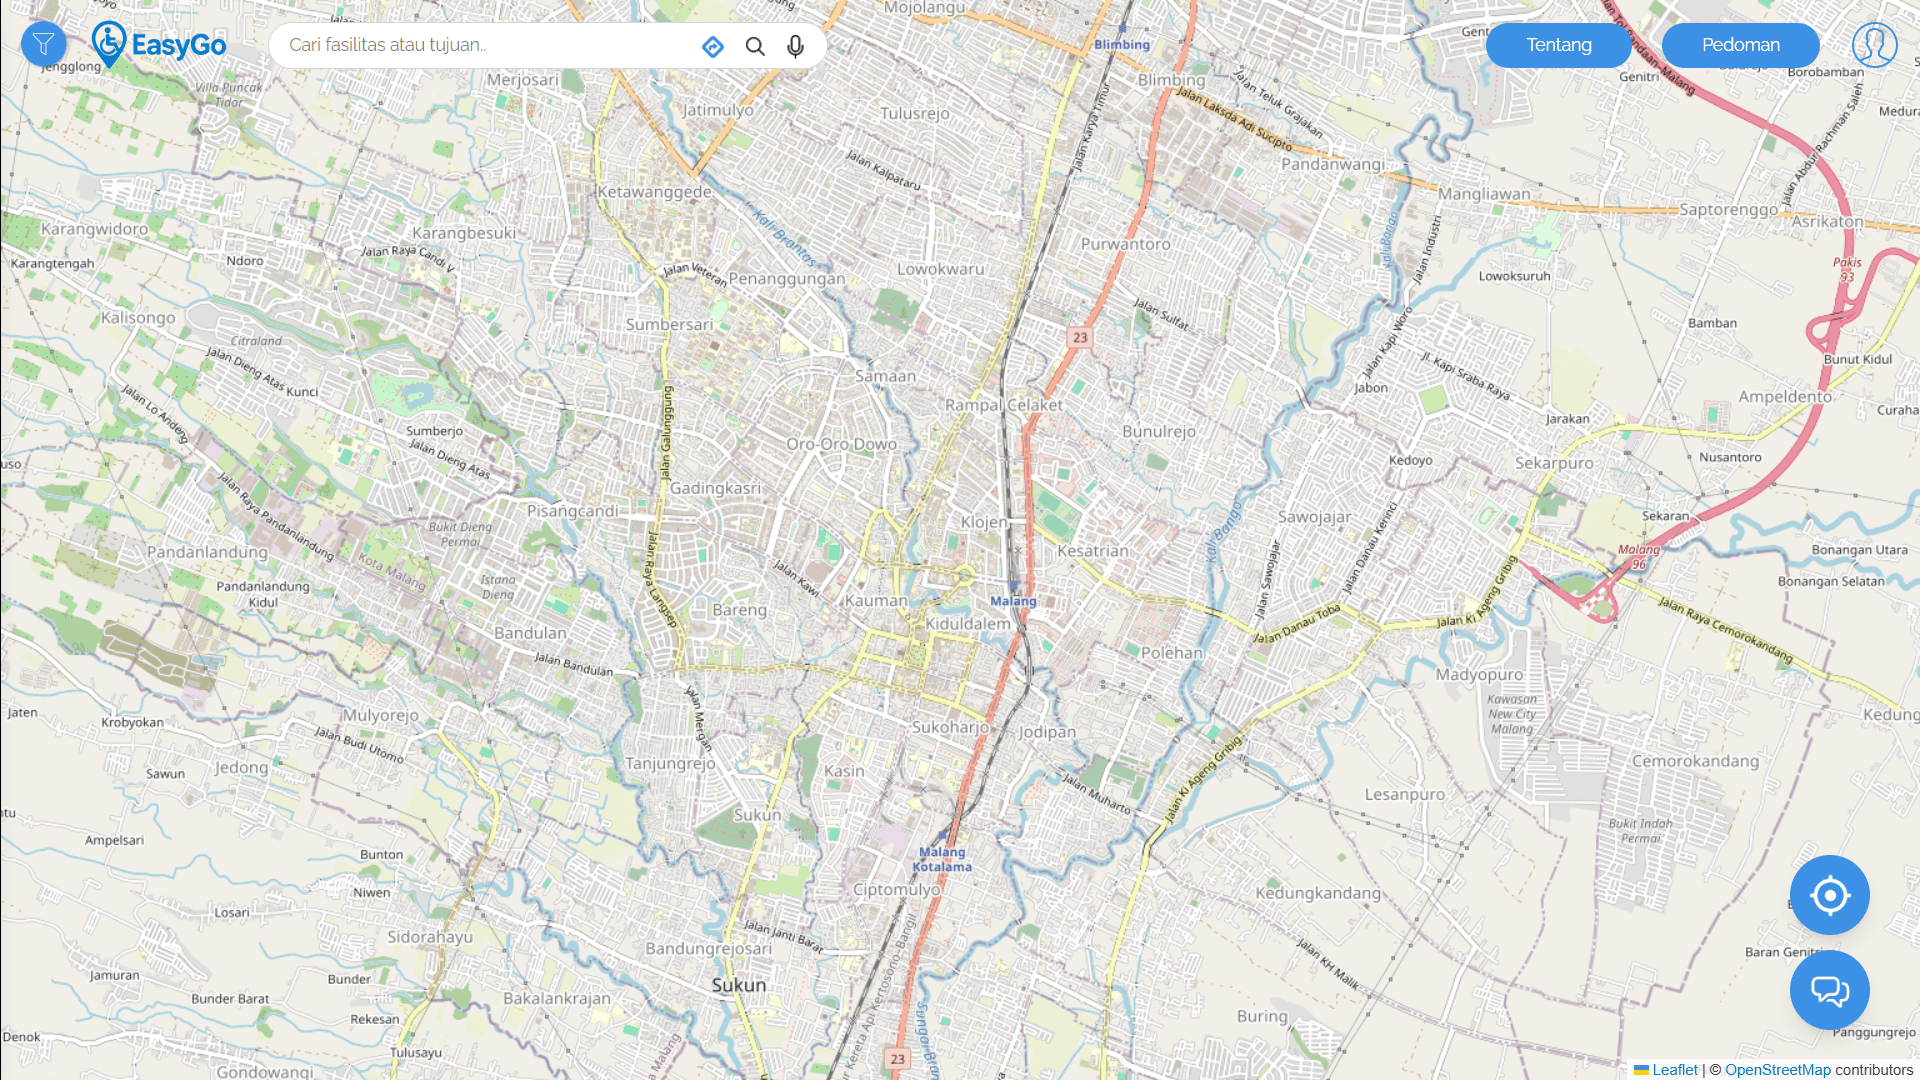
Task: Activate the voice search microphone
Action: [796, 46]
